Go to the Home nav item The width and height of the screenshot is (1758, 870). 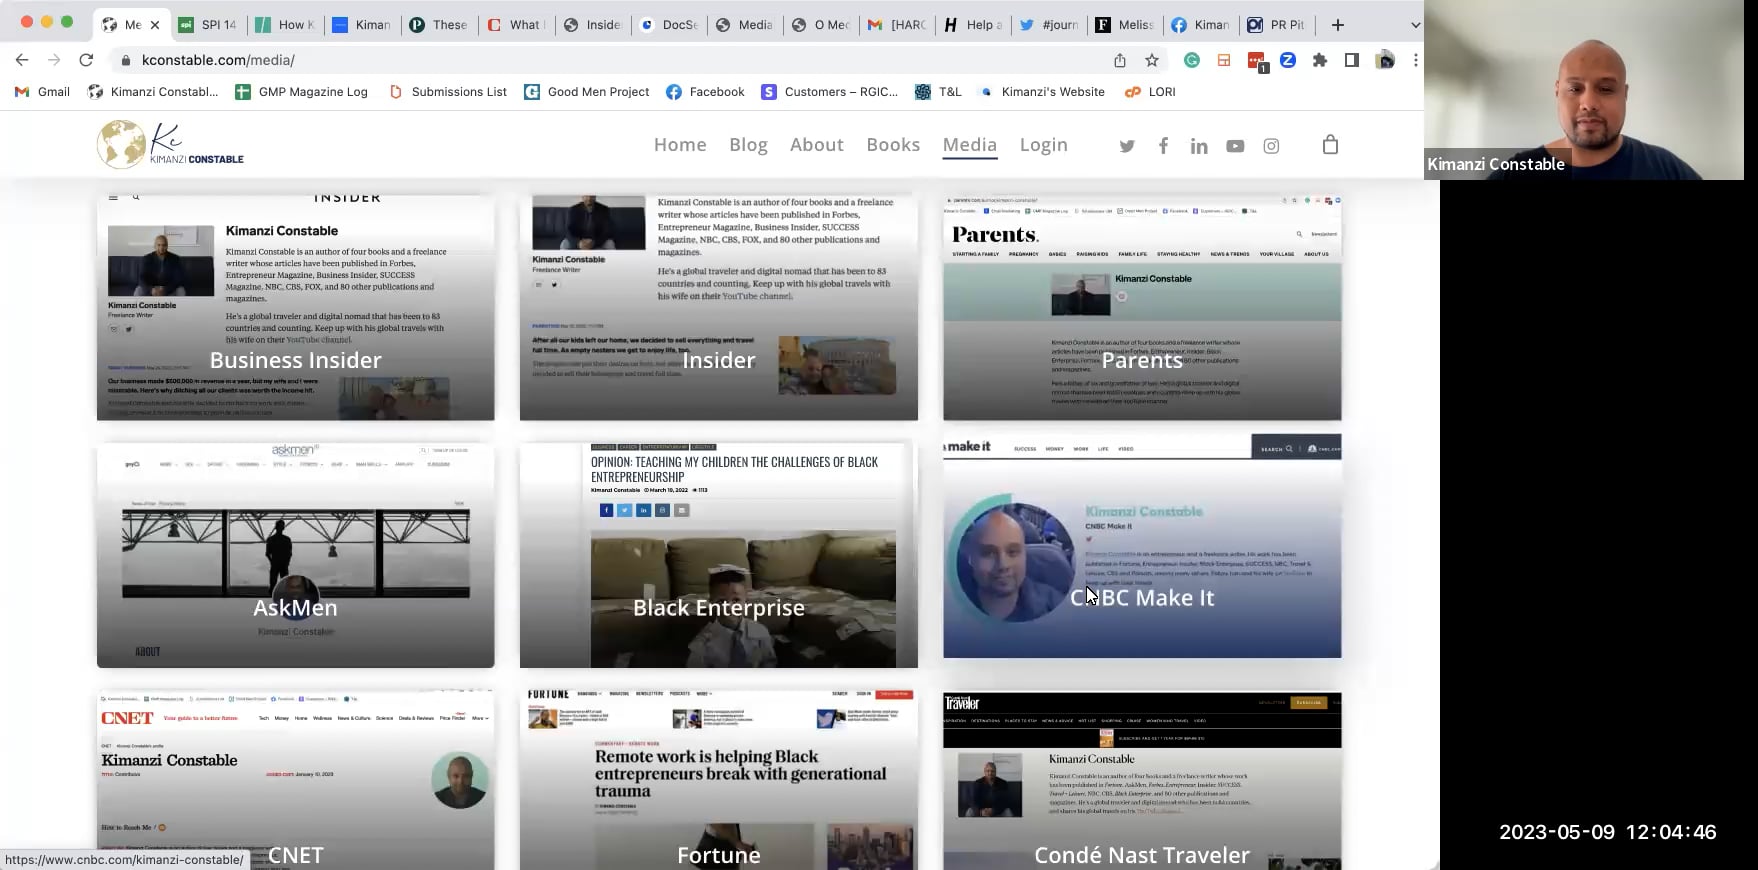point(680,145)
